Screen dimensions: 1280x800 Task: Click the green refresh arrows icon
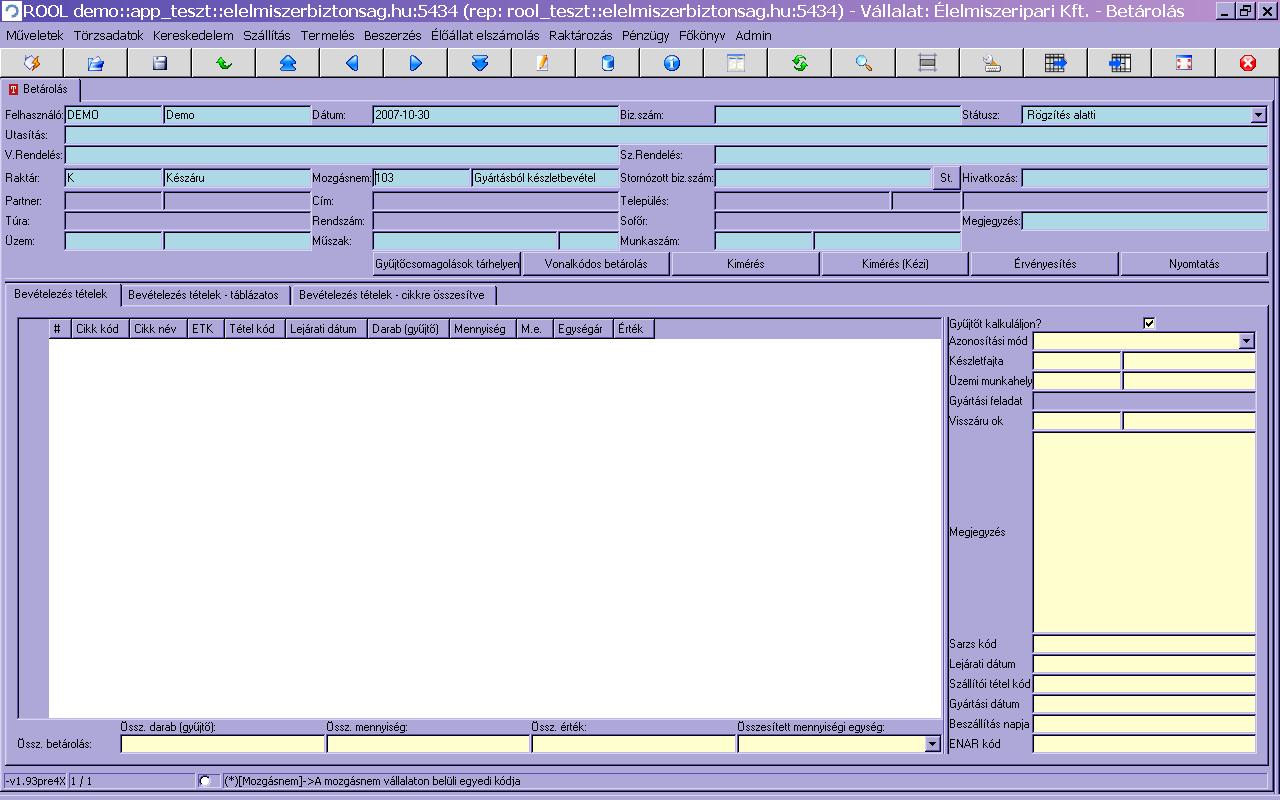800,63
